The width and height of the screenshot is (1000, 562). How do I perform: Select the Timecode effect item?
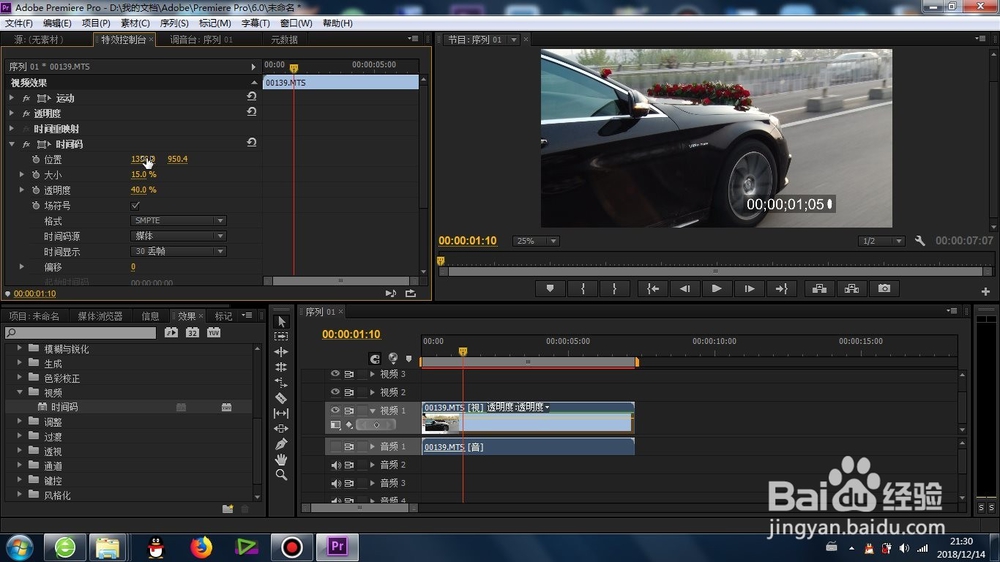pos(64,407)
